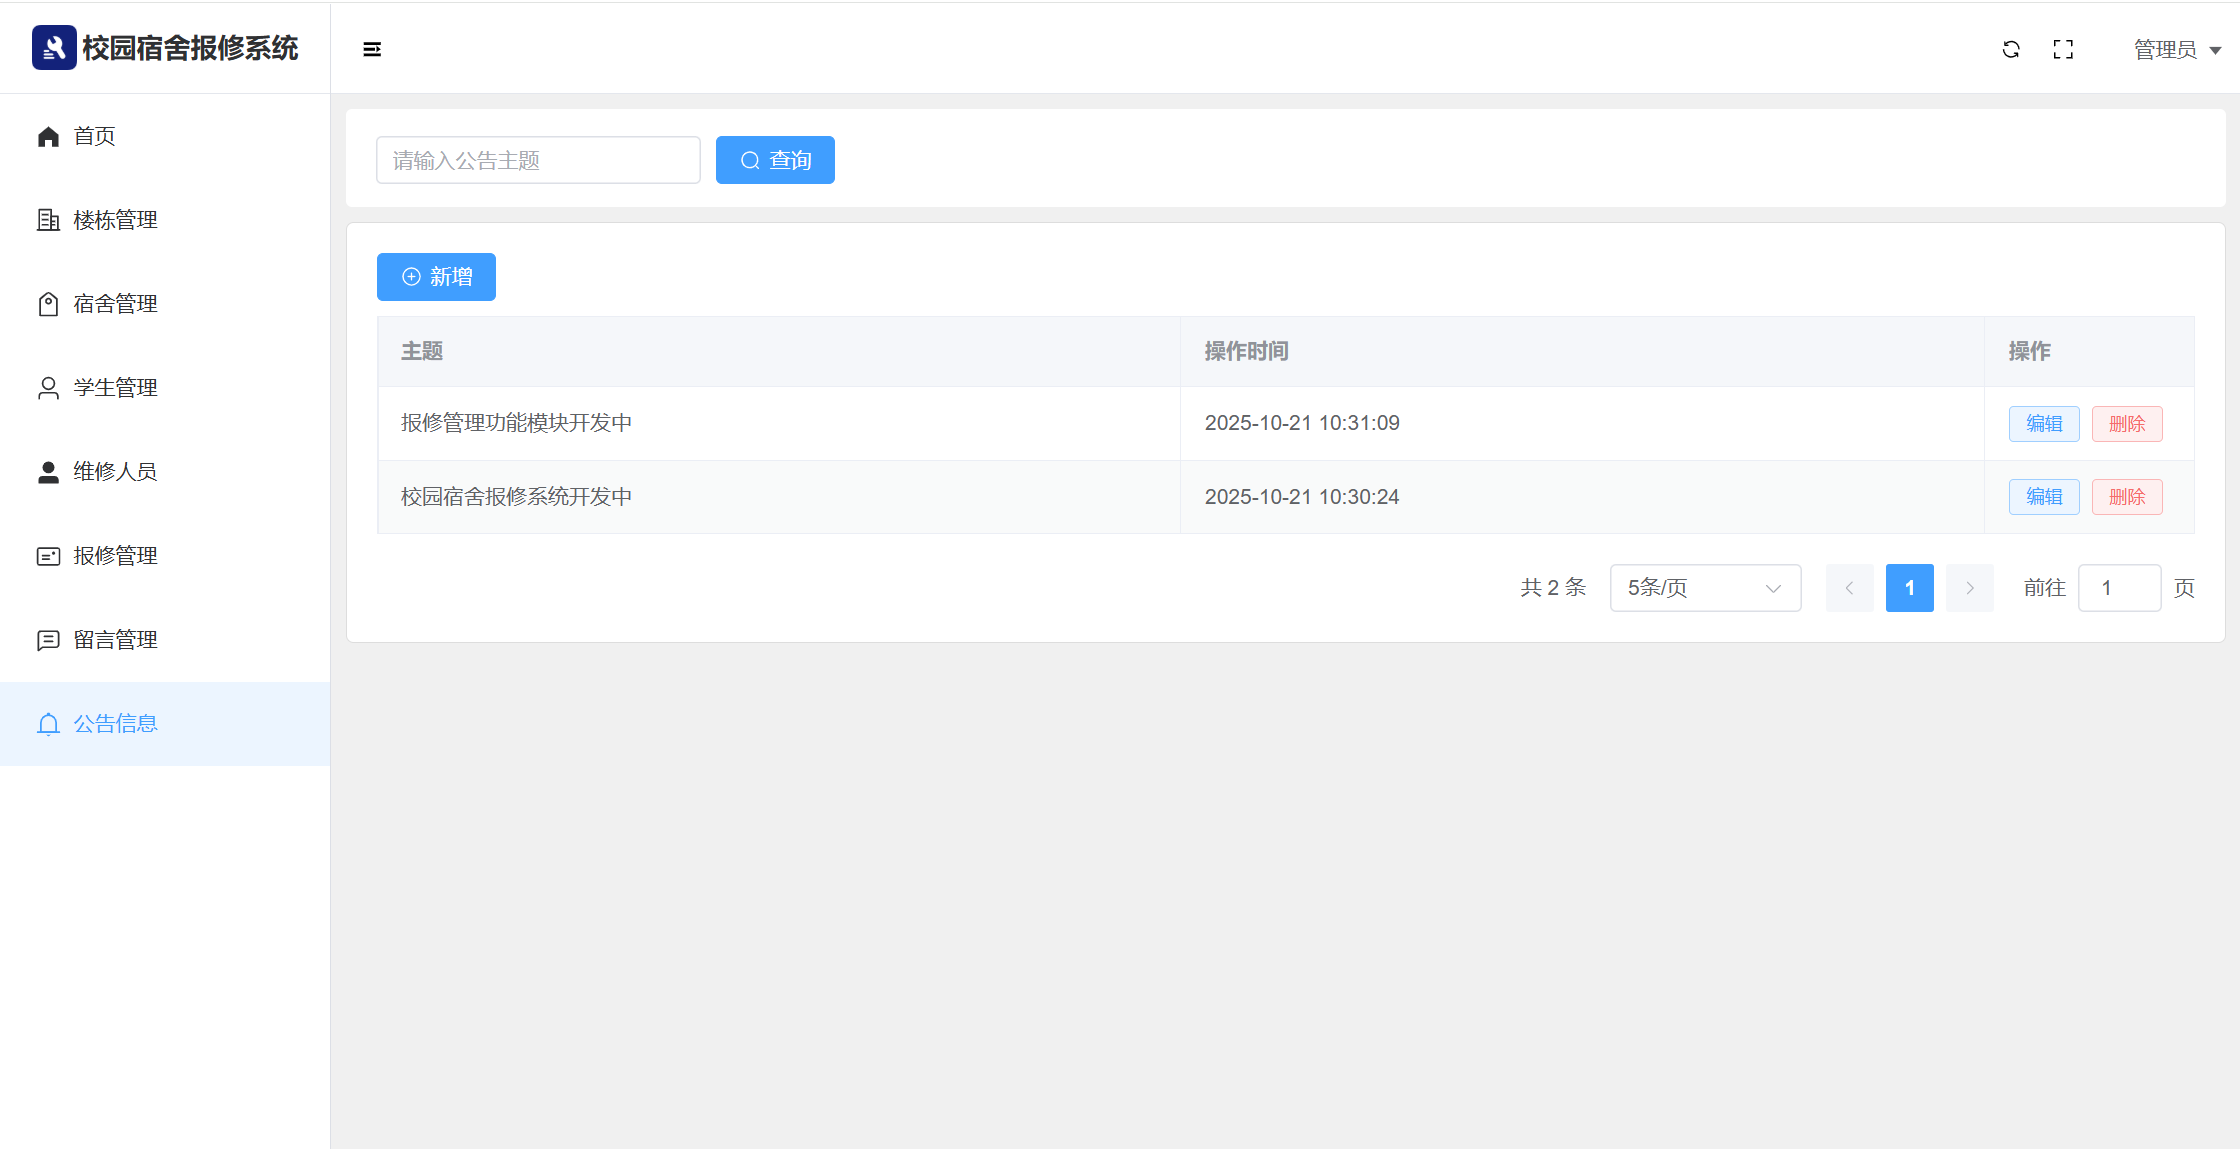The image size is (2240, 1149).
Task: Open 维修人员 section
Action: pos(115,472)
